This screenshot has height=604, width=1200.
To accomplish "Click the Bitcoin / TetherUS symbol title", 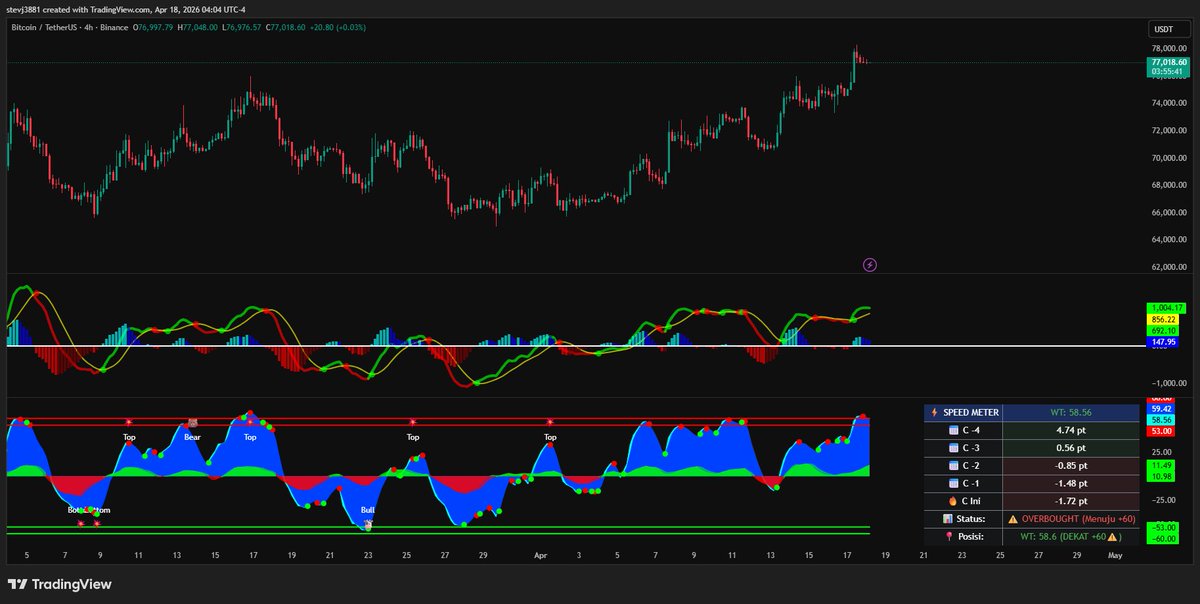I will click(x=46, y=27).
